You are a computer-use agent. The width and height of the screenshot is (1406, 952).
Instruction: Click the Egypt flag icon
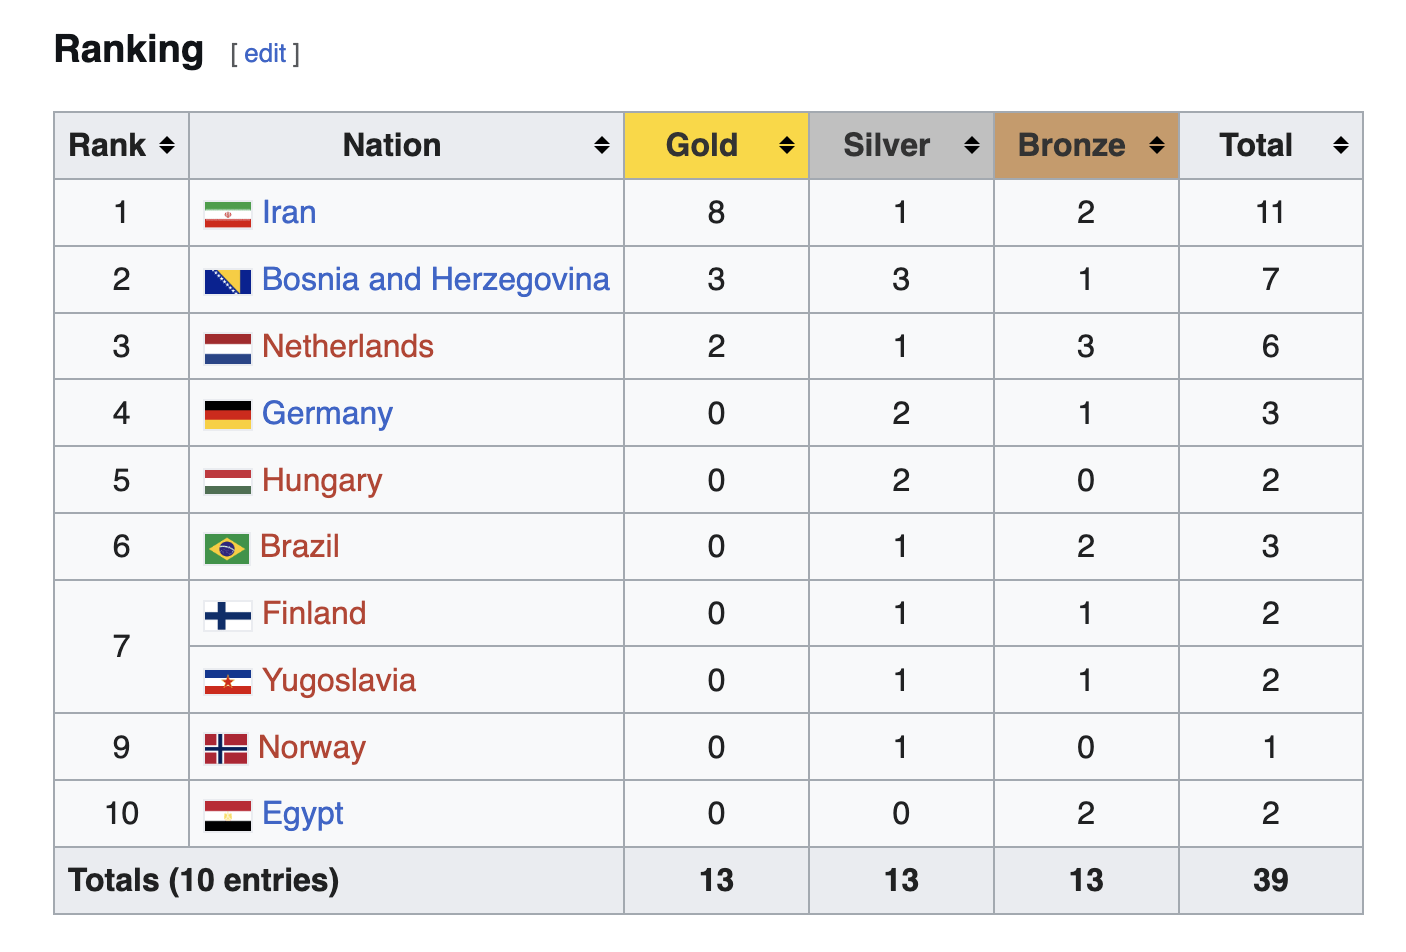pos(227,815)
